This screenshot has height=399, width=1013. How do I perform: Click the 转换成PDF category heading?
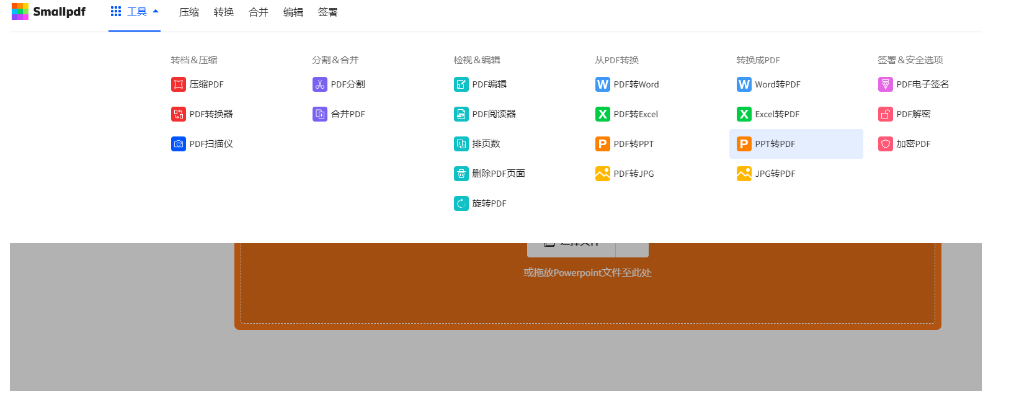point(758,60)
